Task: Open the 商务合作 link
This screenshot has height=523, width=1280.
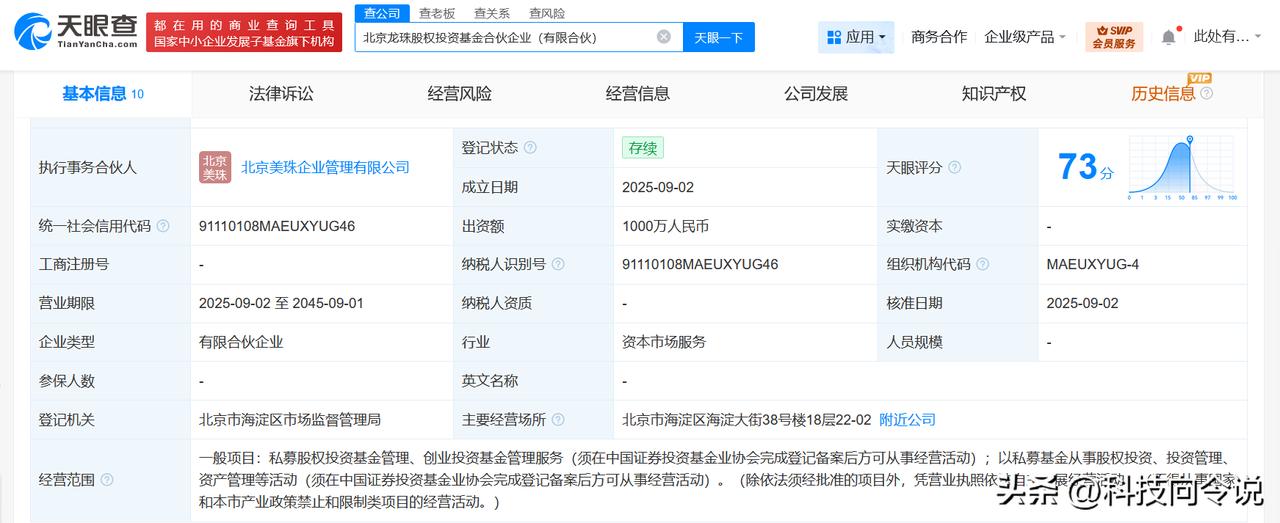Action: click(x=939, y=37)
